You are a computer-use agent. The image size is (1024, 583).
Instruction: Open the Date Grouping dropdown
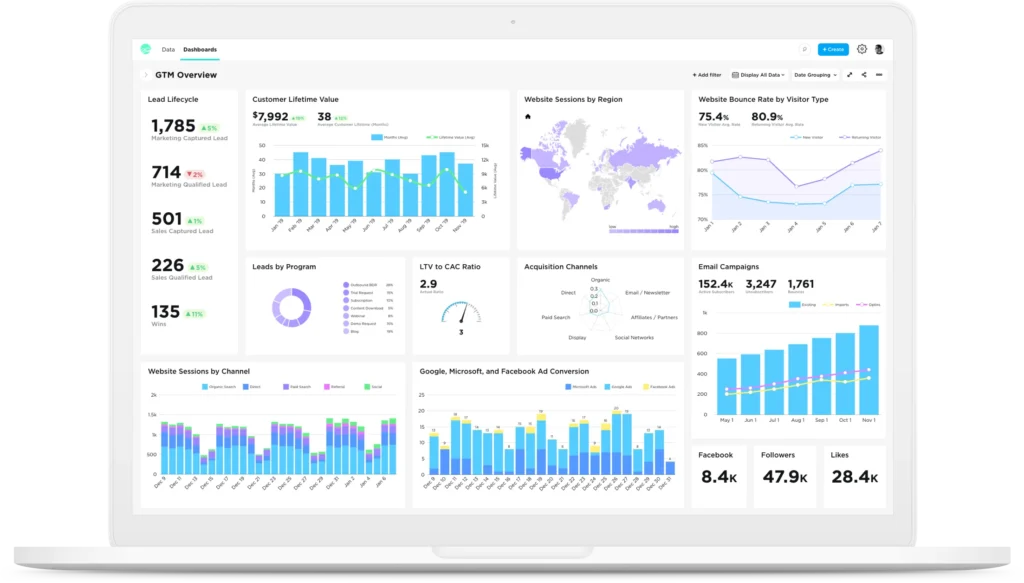(x=815, y=75)
